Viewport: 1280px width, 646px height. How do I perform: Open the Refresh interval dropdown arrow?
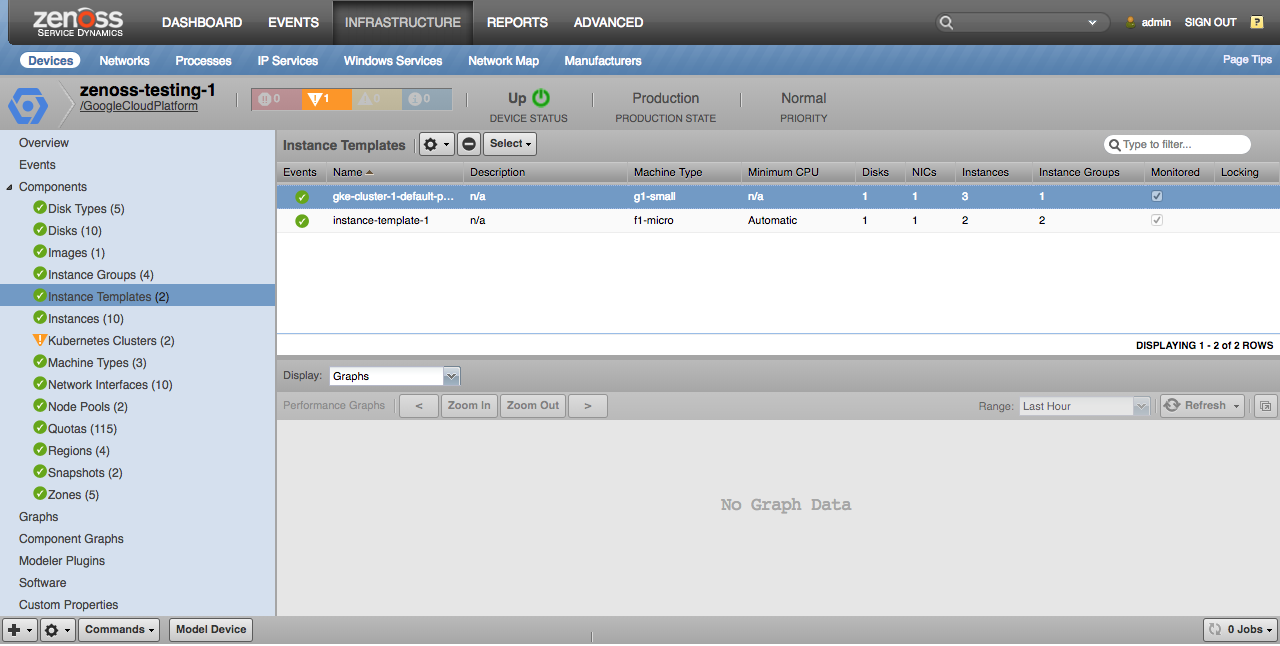click(x=1237, y=406)
